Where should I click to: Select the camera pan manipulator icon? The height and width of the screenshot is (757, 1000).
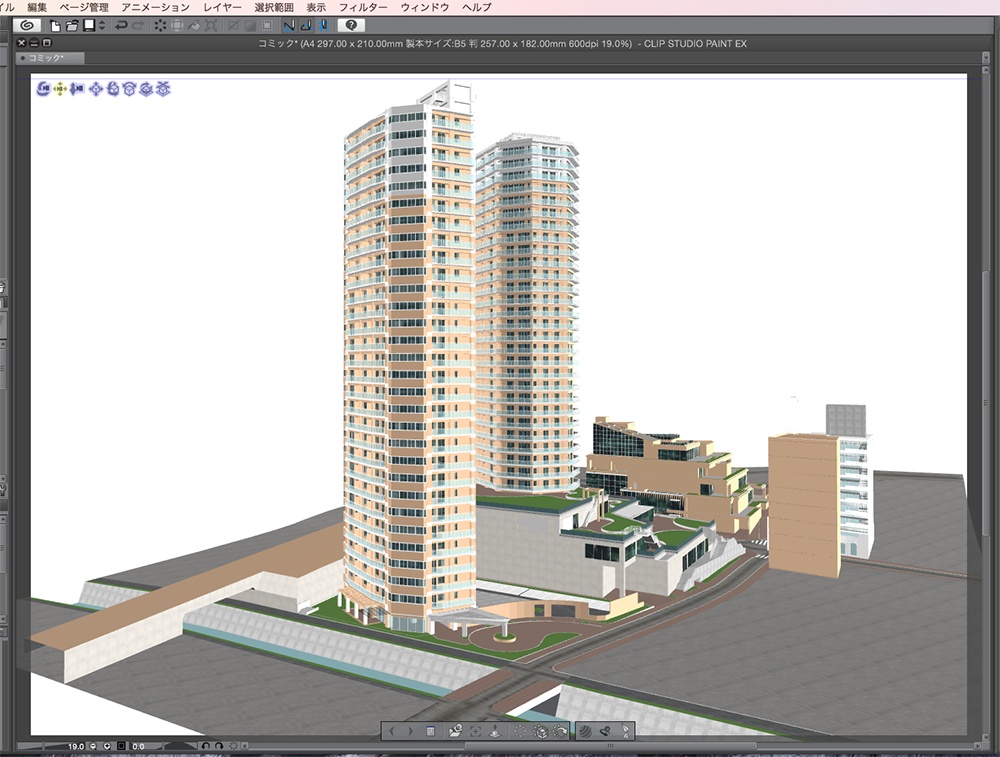[x=61, y=89]
